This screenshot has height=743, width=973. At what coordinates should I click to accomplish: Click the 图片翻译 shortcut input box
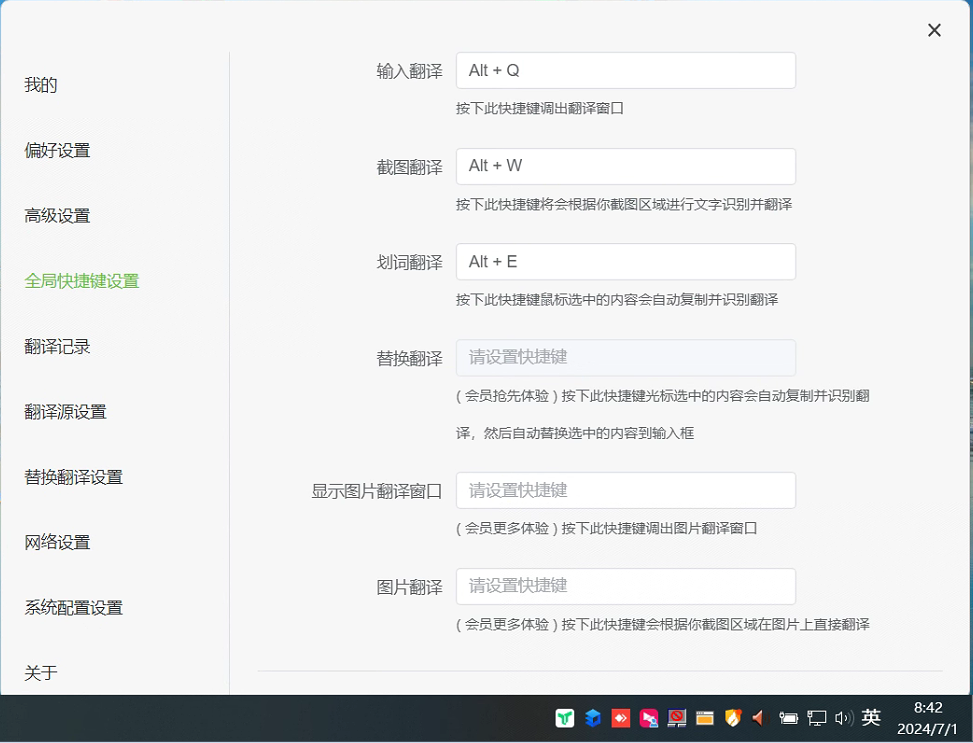[x=625, y=586]
